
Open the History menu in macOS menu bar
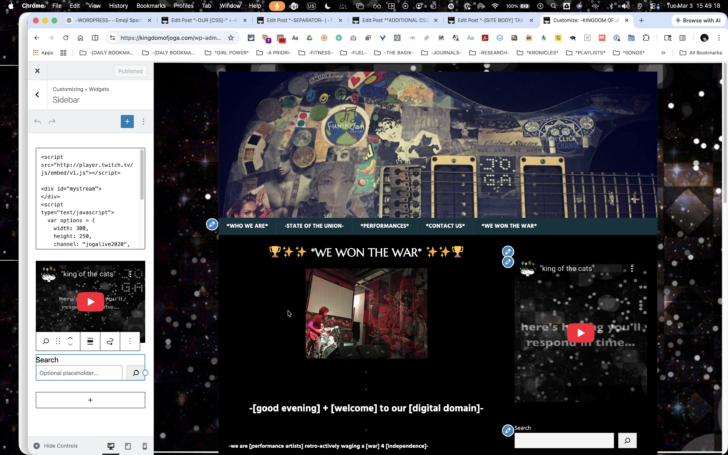[118, 6]
